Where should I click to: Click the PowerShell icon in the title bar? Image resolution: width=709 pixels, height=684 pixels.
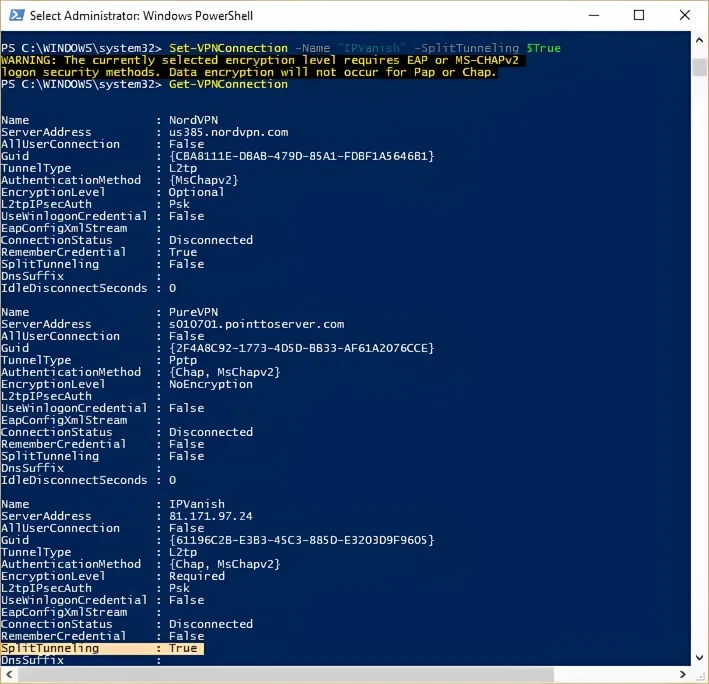(x=17, y=15)
